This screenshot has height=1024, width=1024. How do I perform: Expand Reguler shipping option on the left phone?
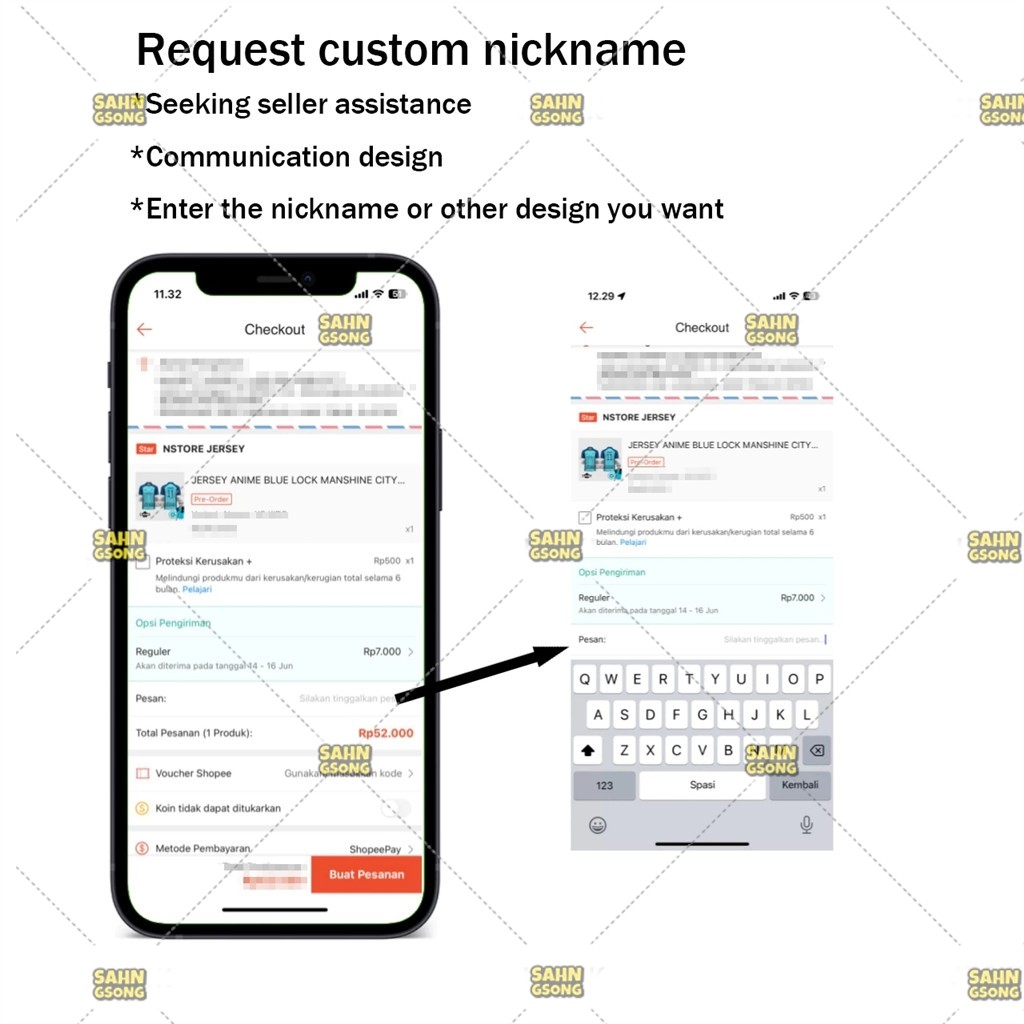pyautogui.click(x=410, y=652)
